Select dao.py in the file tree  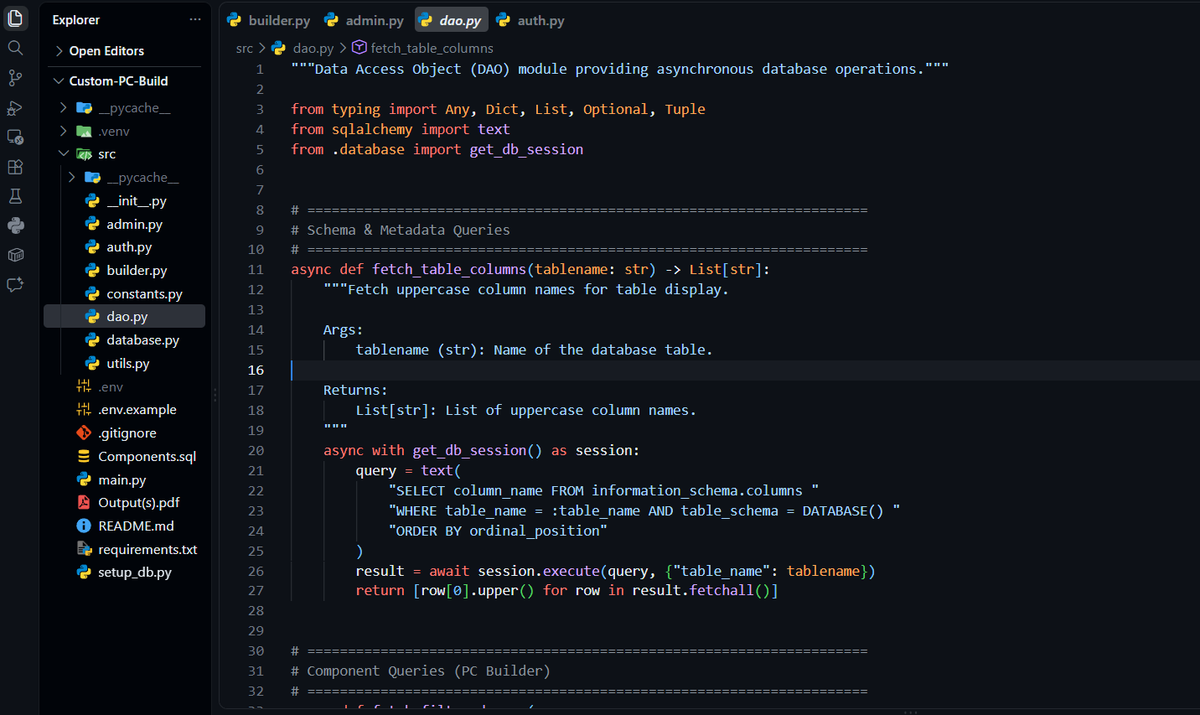tap(125, 317)
